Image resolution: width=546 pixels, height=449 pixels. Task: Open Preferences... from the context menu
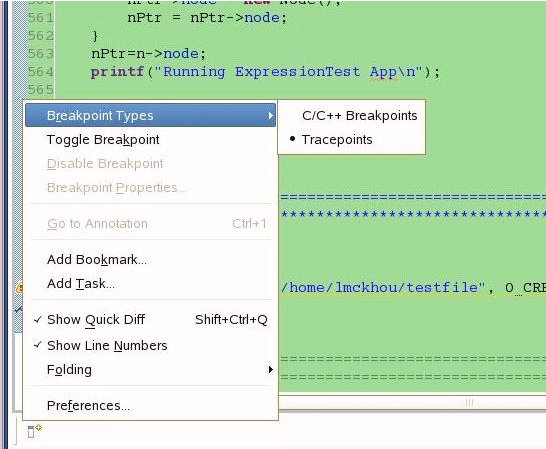tap(150, 405)
